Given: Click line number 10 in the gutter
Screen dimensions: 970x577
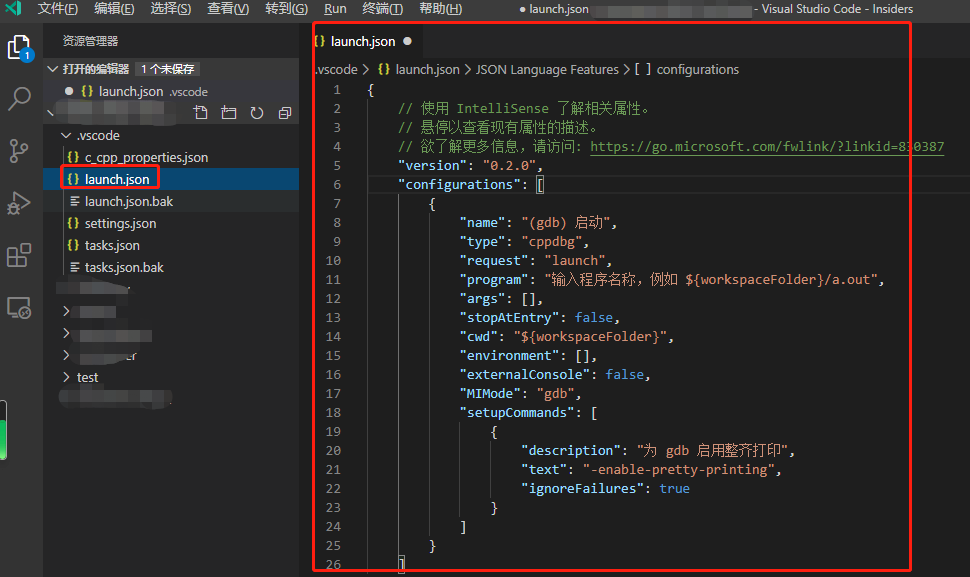Looking at the screenshot, I should coord(333,260).
